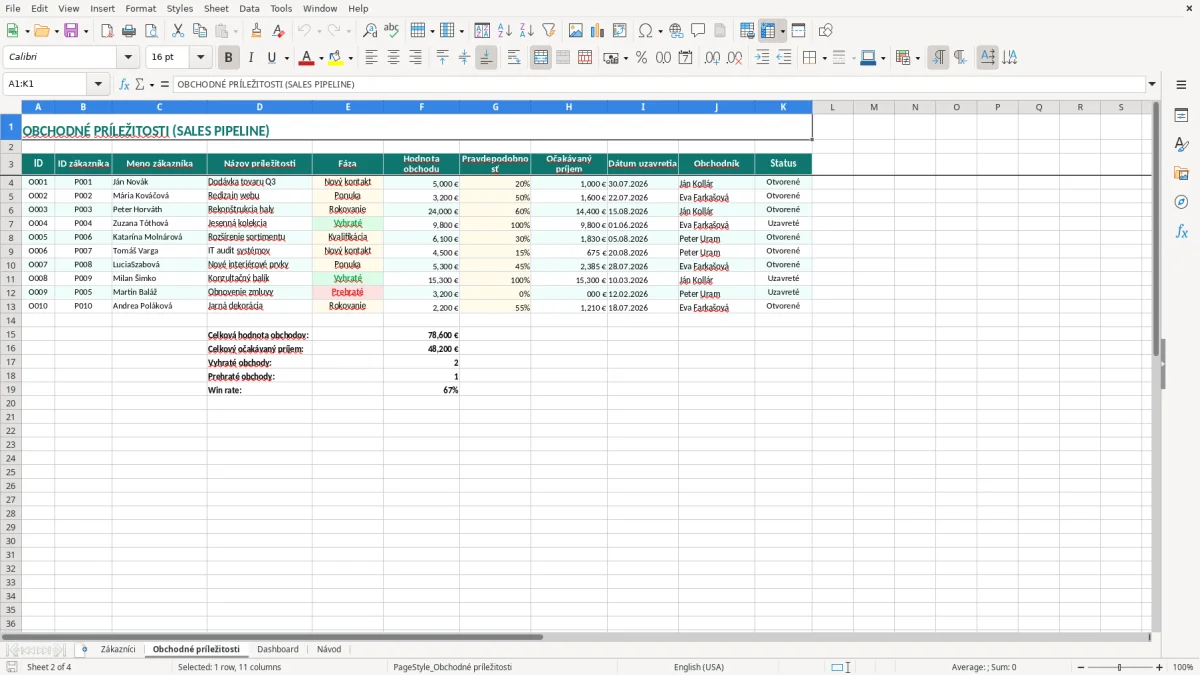Click the Format as Percent icon
1200x675 pixels.
(x=642, y=58)
